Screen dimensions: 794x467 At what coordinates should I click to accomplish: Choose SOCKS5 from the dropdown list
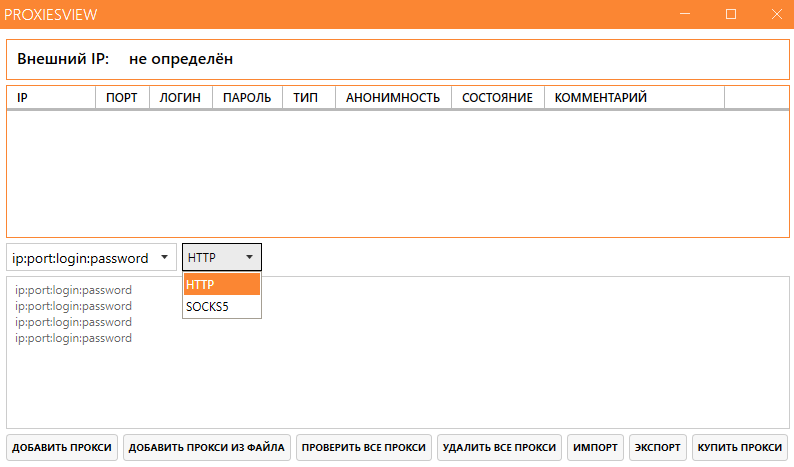click(222, 306)
